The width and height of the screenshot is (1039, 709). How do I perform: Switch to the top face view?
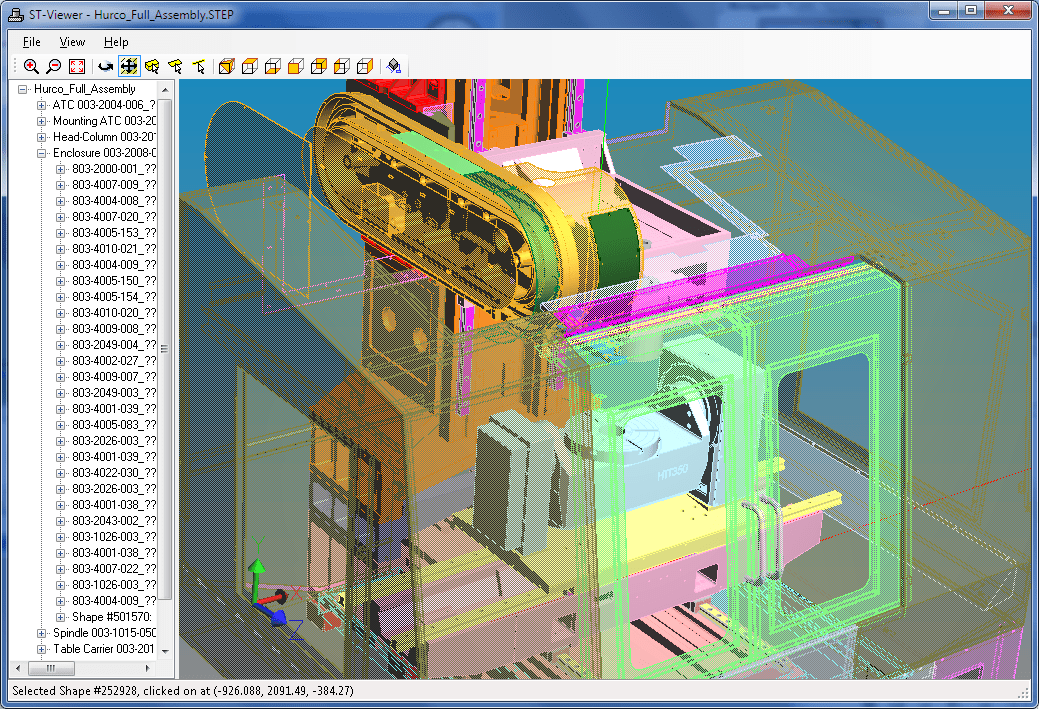[250, 66]
